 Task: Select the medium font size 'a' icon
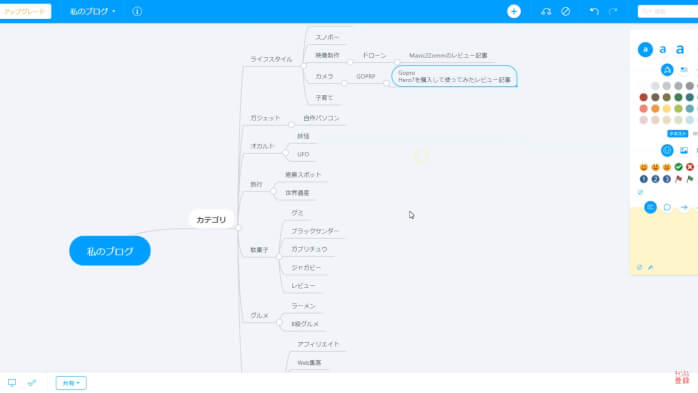pyautogui.click(x=662, y=49)
